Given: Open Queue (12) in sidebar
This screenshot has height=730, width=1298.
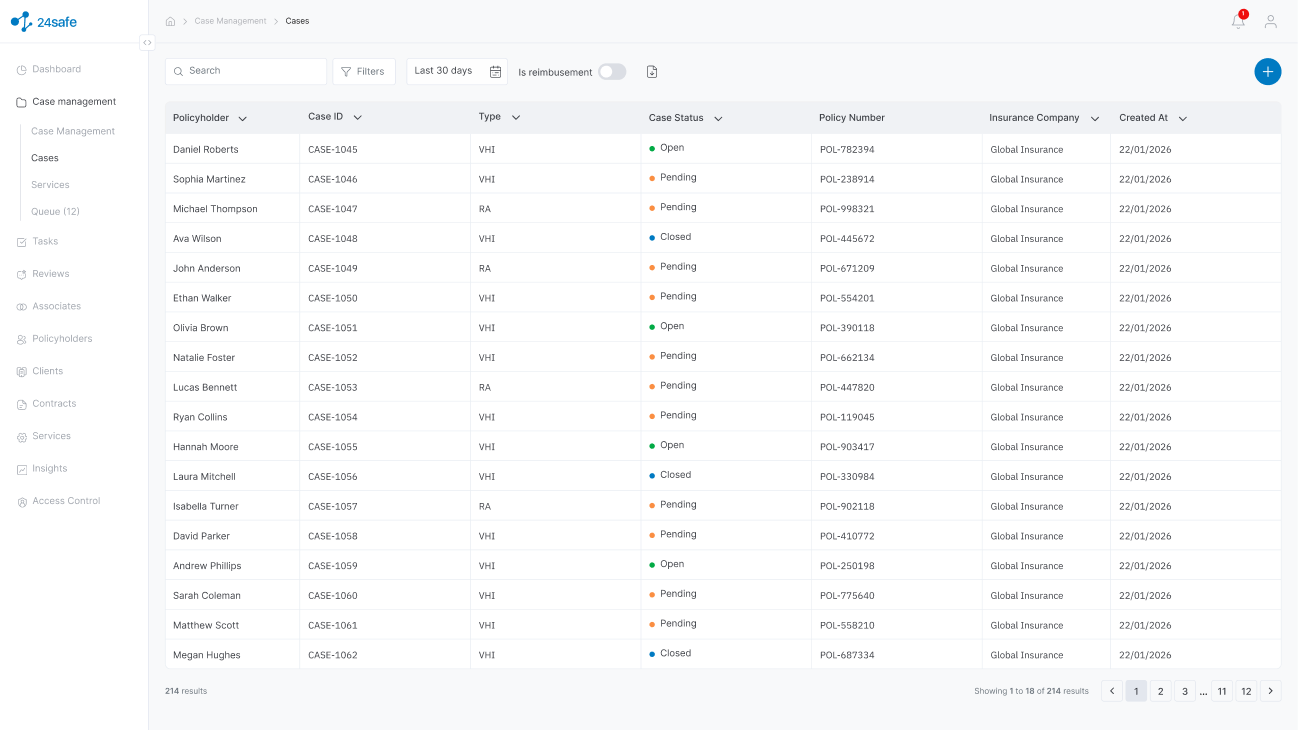Looking at the screenshot, I should [x=55, y=212].
